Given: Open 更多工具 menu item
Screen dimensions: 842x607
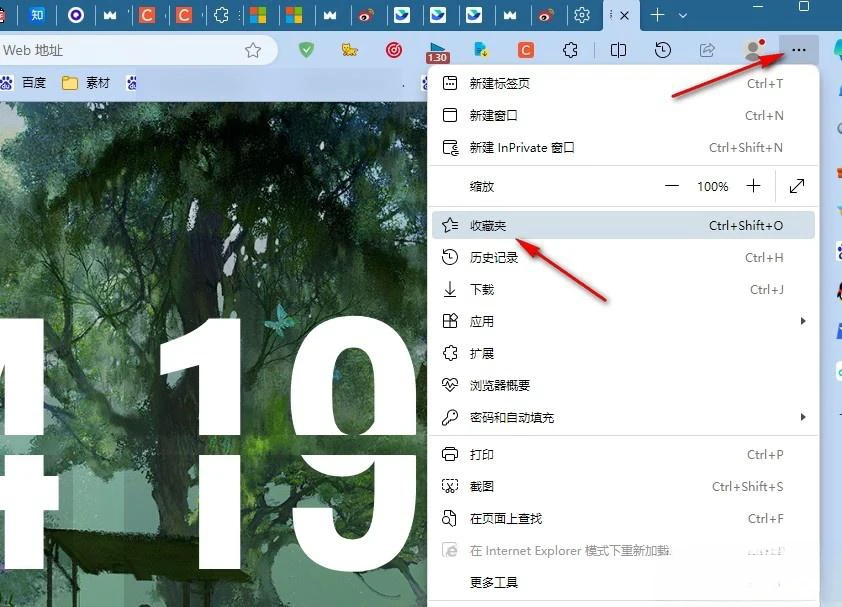Looking at the screenshot, I should [x=623, y=582].
